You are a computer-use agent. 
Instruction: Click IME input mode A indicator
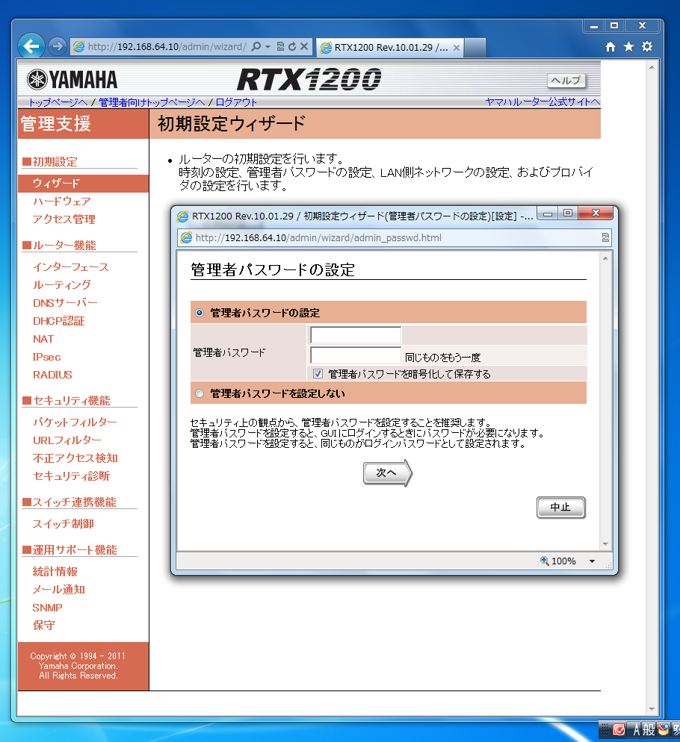pyautogui.click(x=636, y=729)
